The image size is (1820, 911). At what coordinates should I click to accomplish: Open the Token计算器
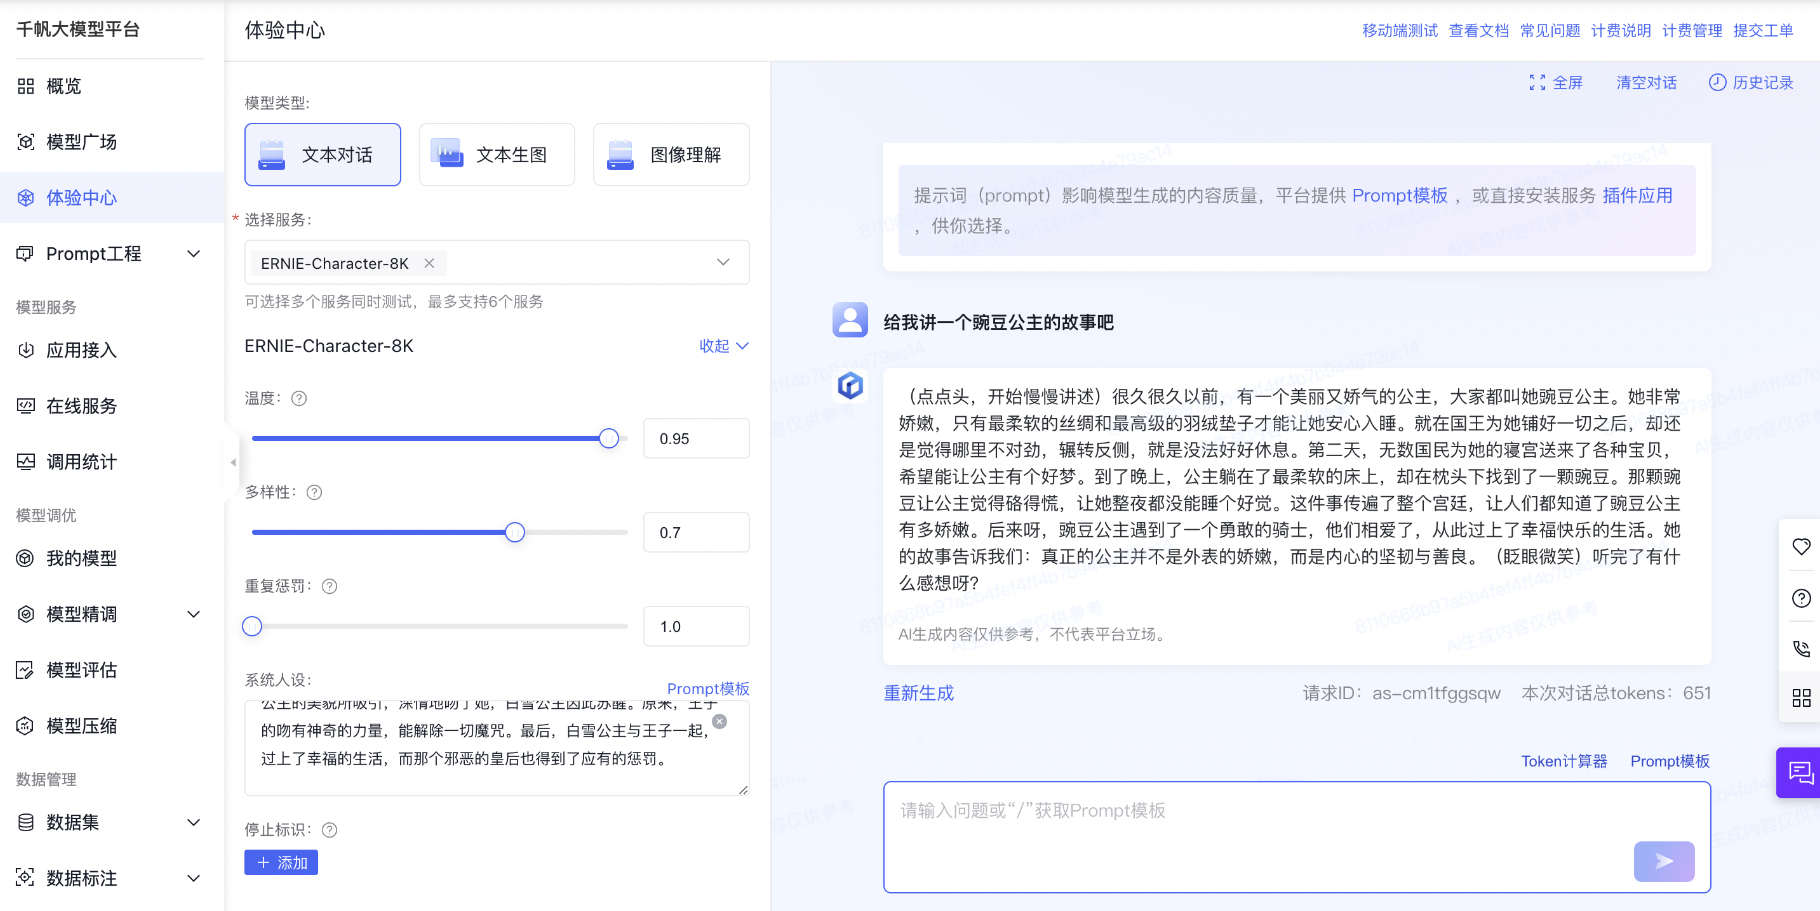1564,761
